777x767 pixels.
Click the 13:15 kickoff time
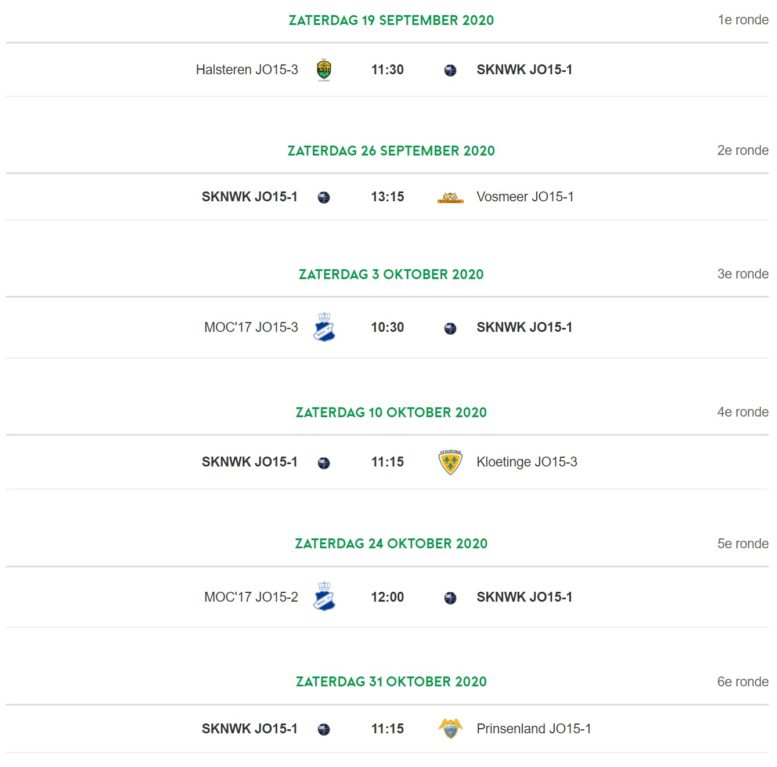coord(388,197)
